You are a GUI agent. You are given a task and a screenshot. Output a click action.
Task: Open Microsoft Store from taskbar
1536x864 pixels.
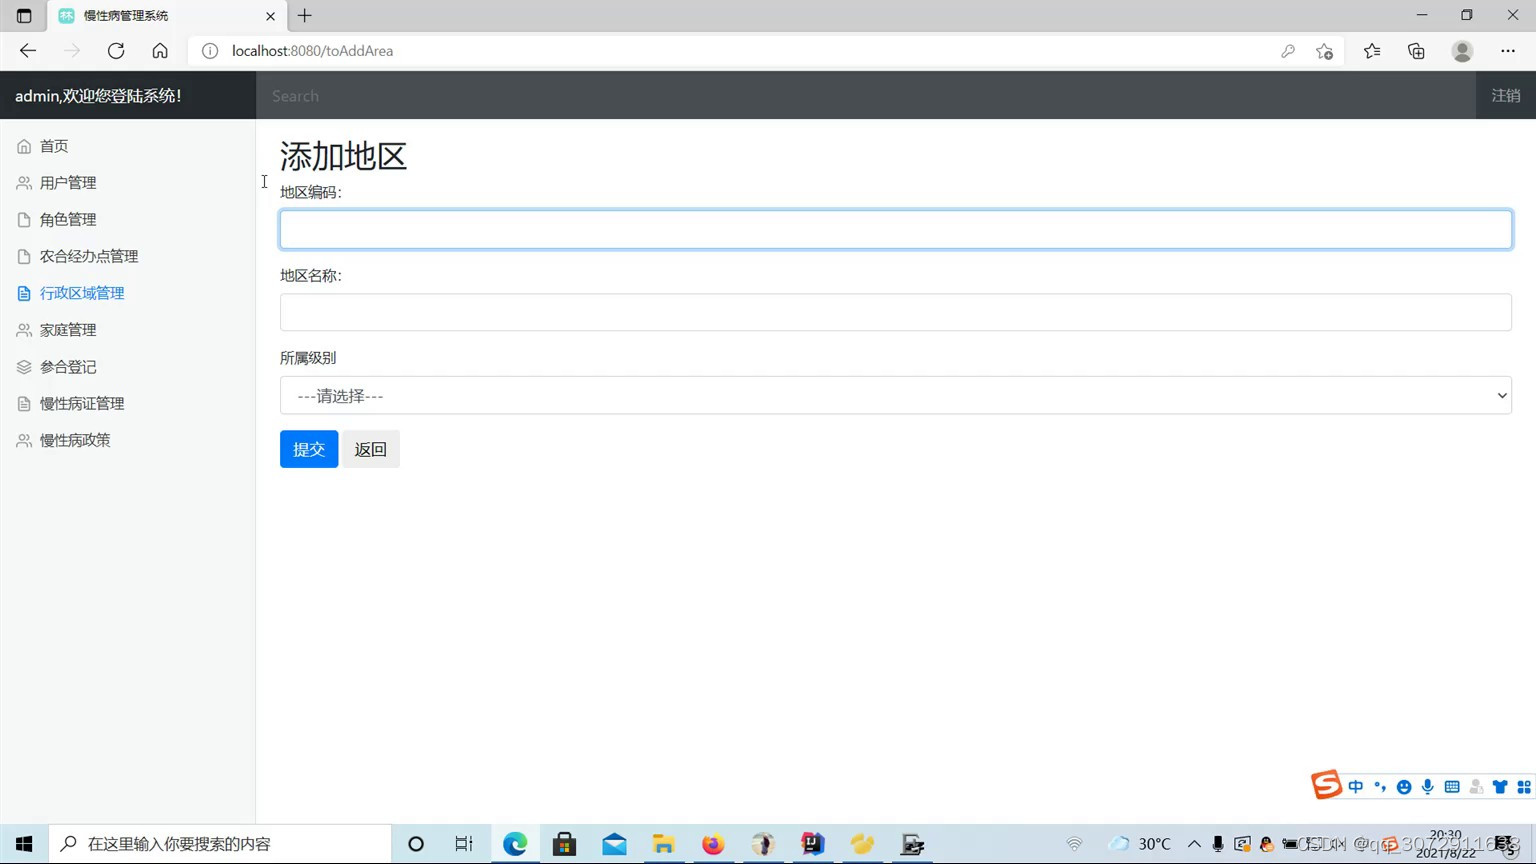point(564,844)
